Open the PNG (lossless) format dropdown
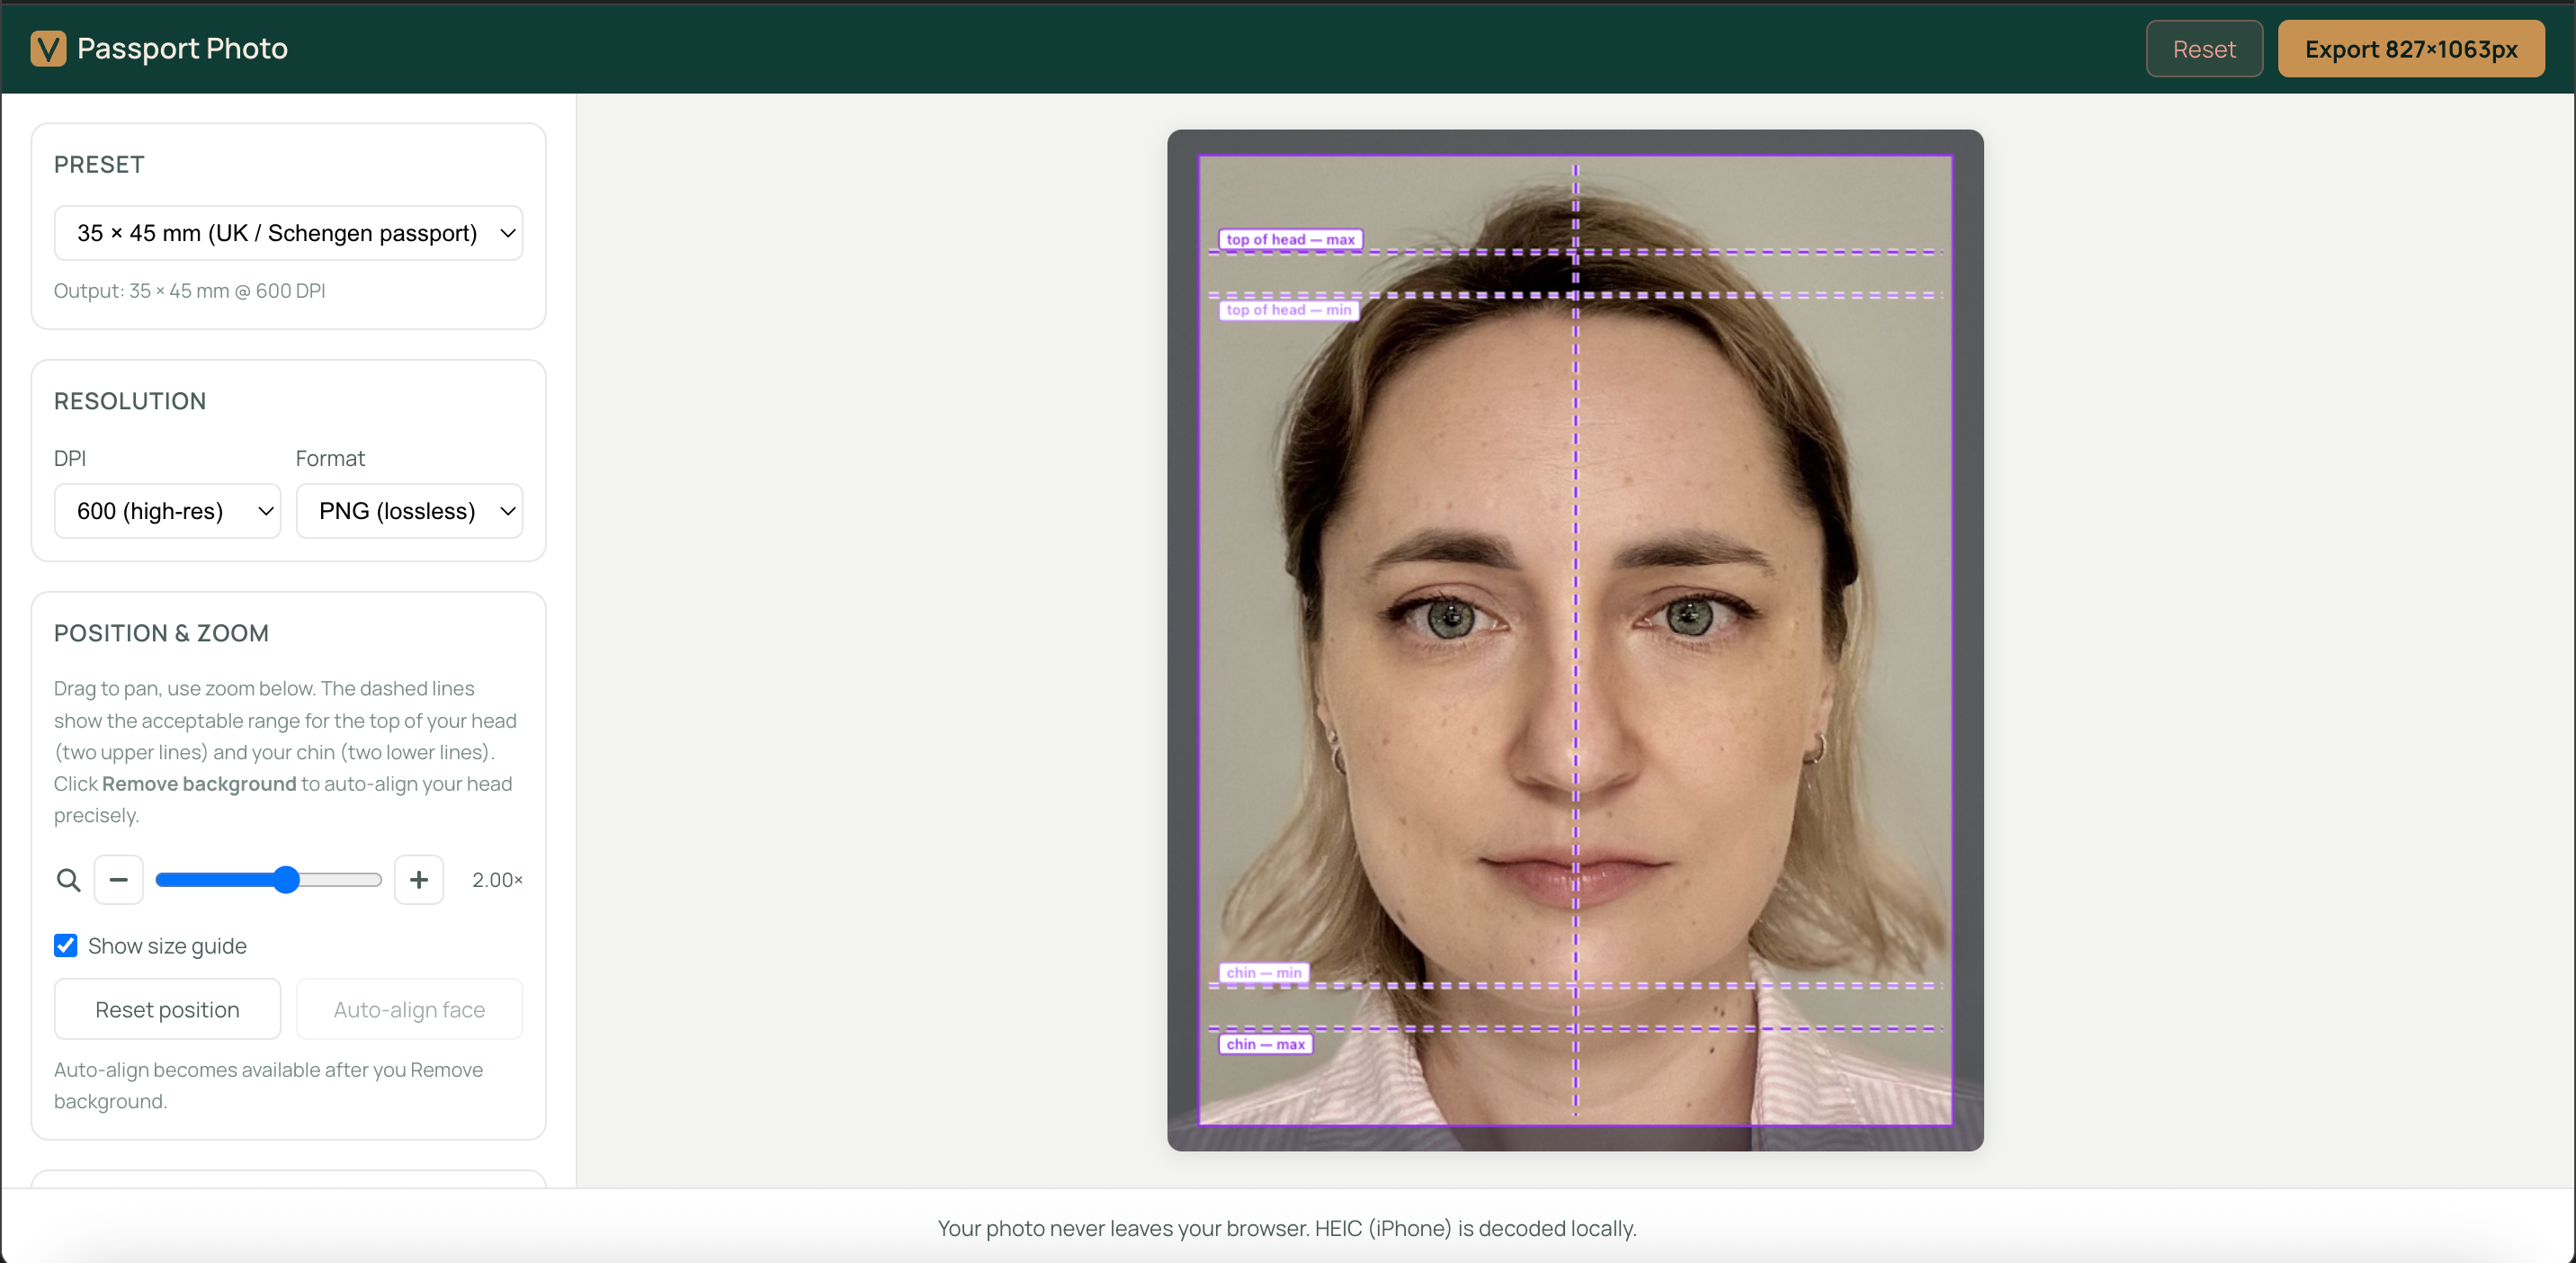This screenshot has width=2576, height=1263. point(409,511)
